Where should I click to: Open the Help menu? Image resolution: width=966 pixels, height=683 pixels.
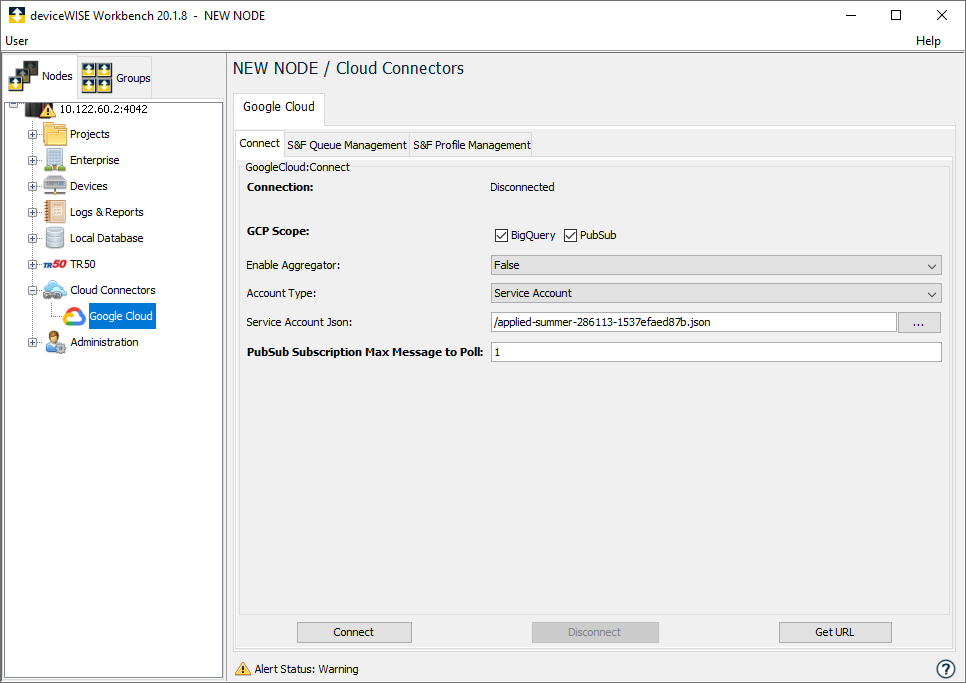928,41
